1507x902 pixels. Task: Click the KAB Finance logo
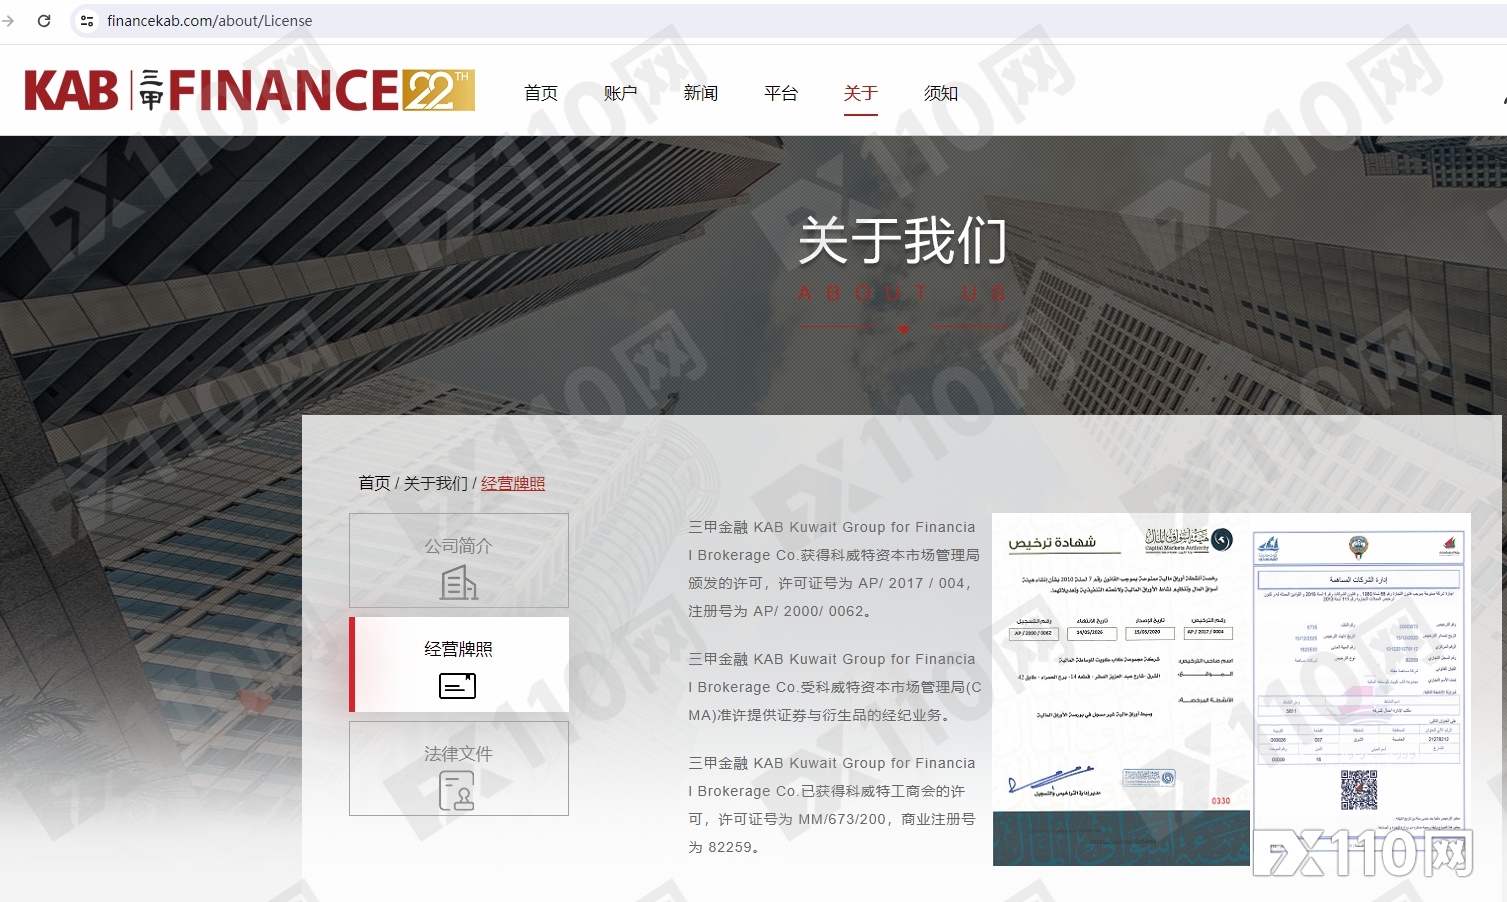point(249,90)
